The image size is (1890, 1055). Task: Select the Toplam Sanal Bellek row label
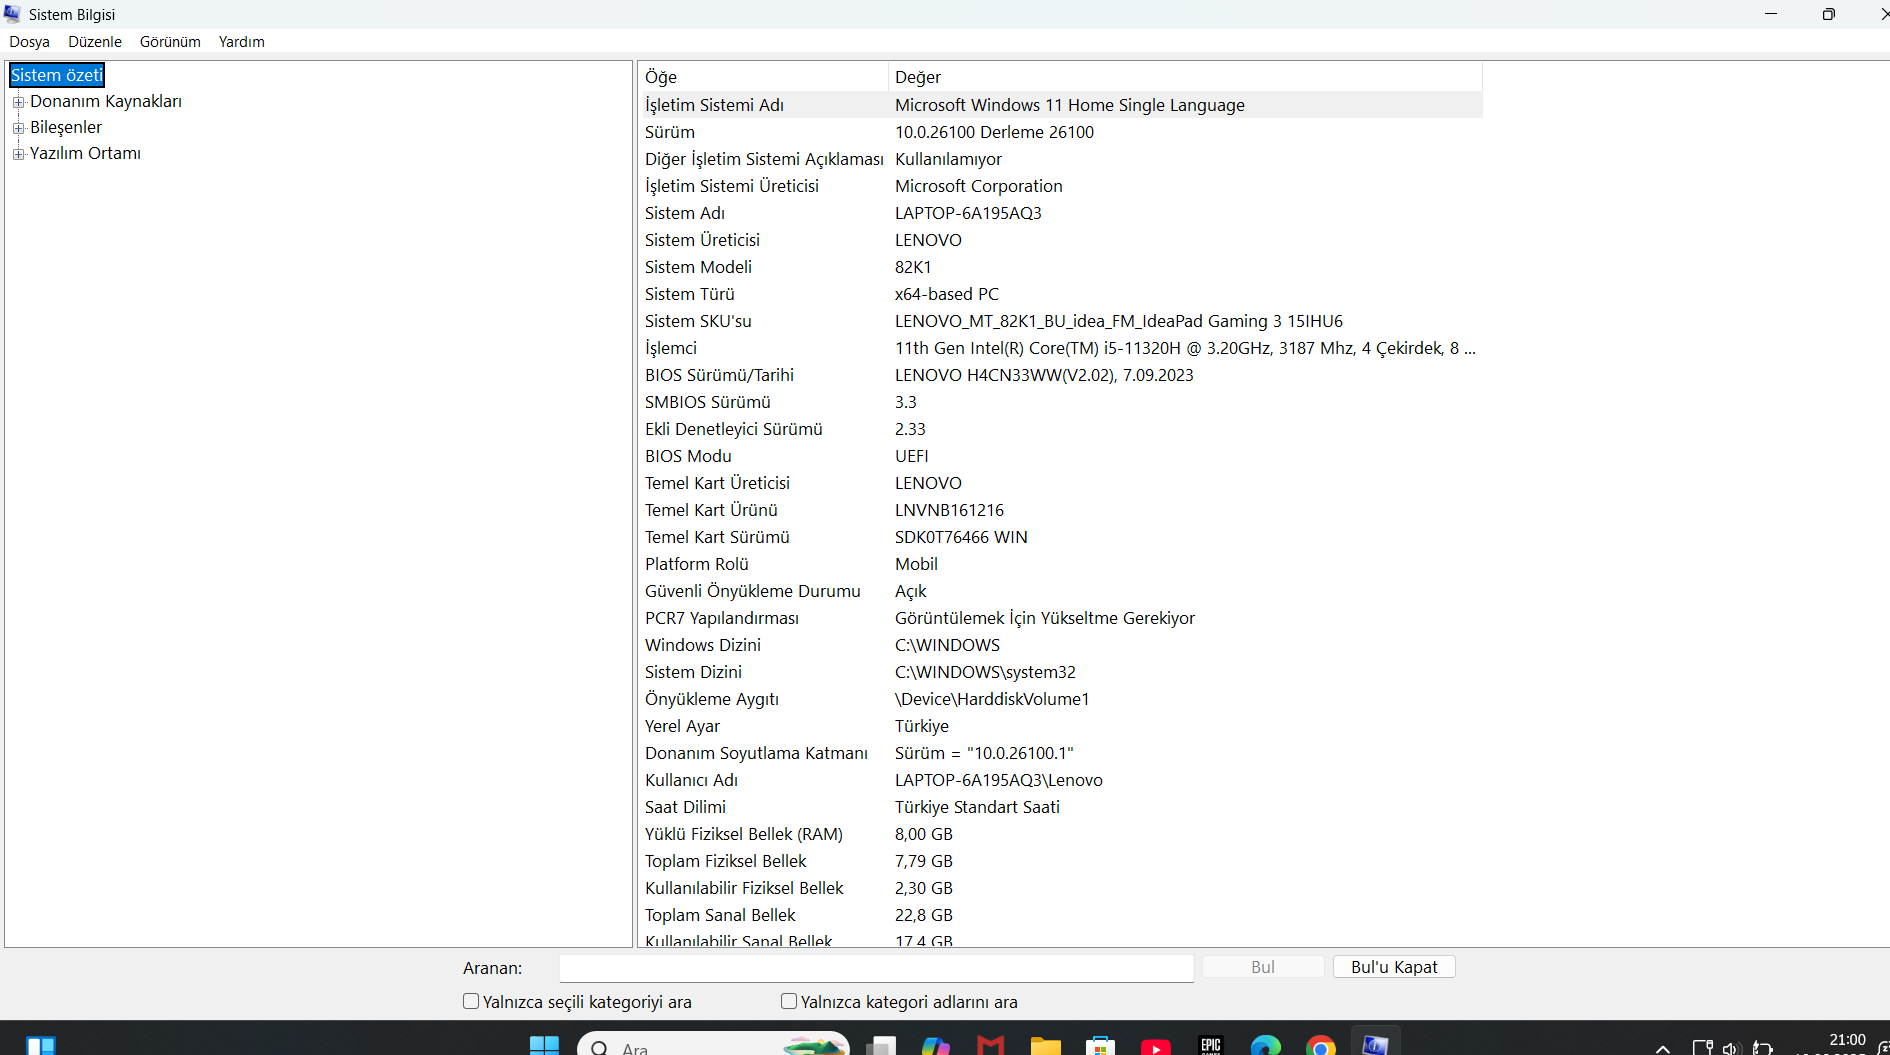[720, 915]
